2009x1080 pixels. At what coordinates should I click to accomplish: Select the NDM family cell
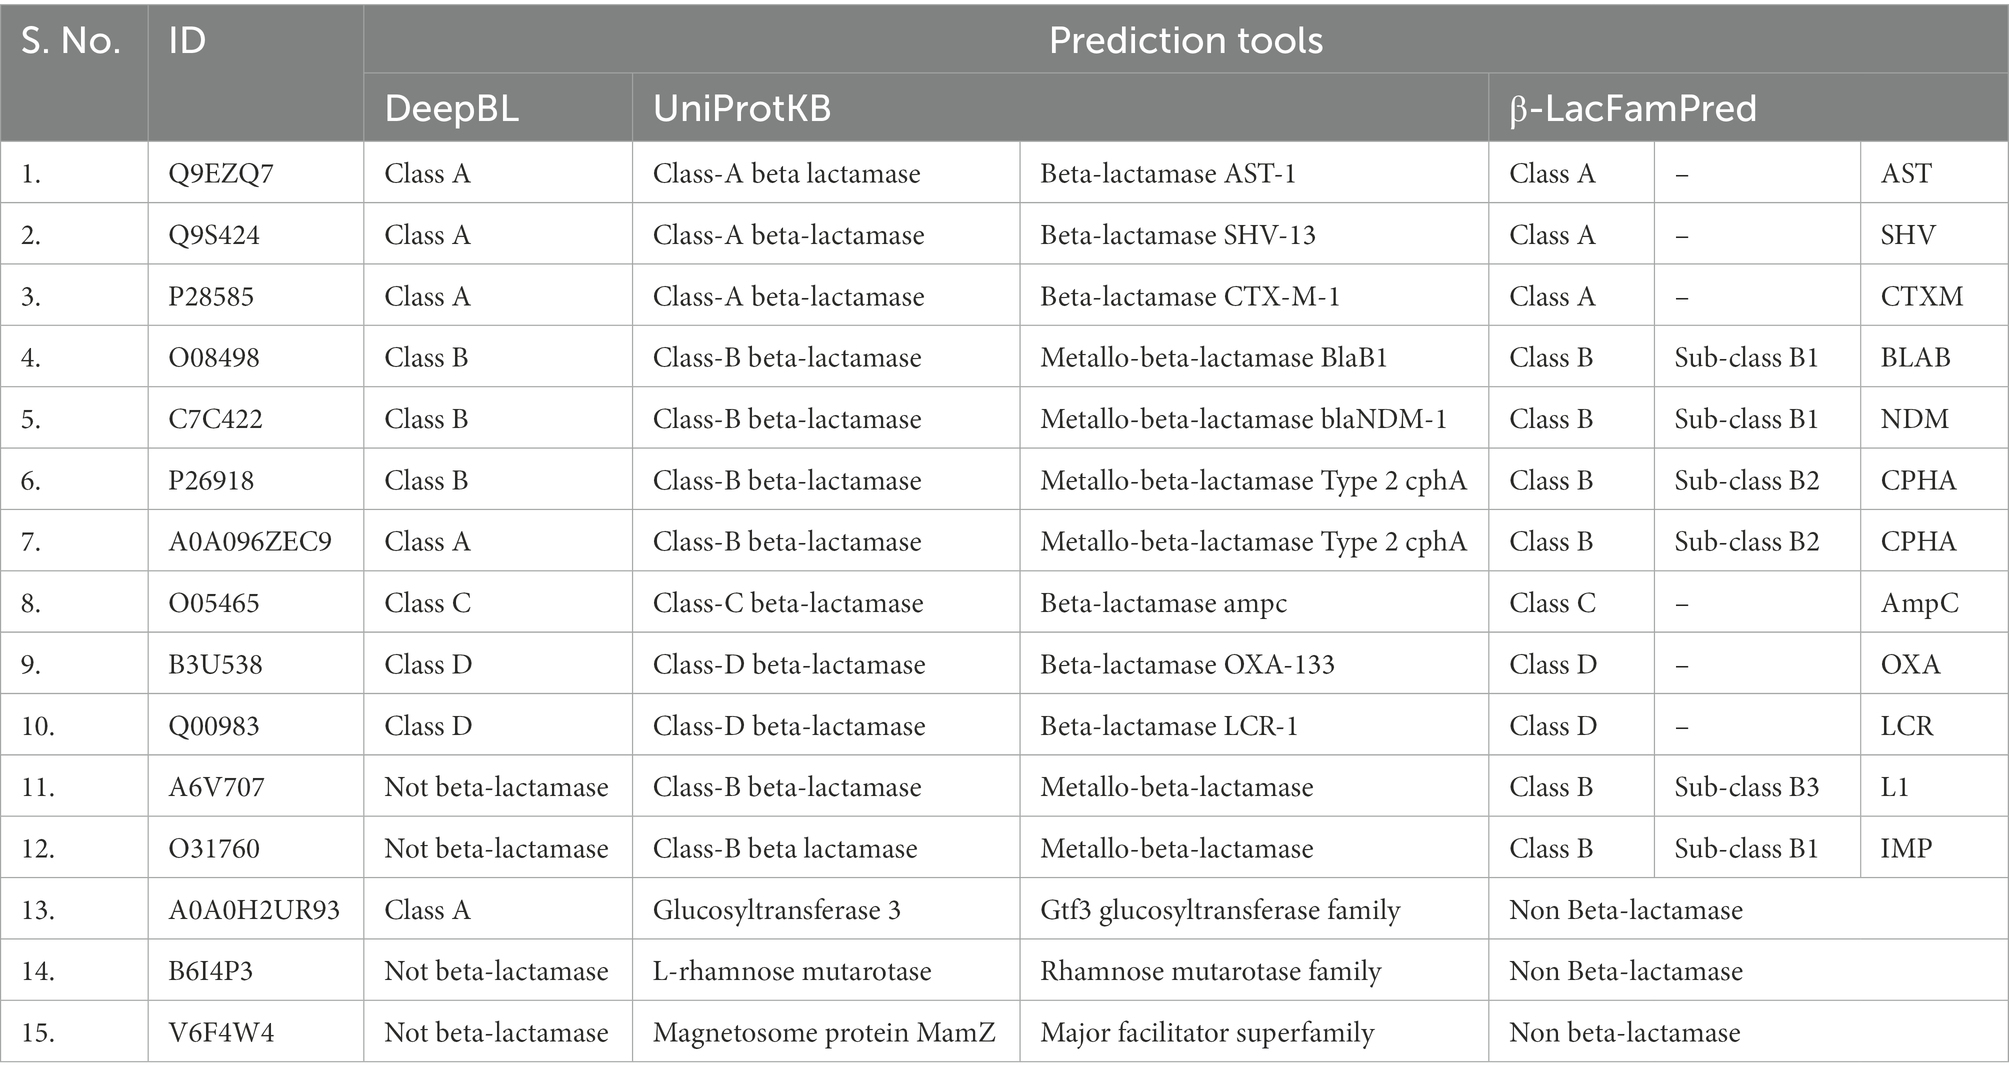pyautogui.click(x=1934, y=419)
